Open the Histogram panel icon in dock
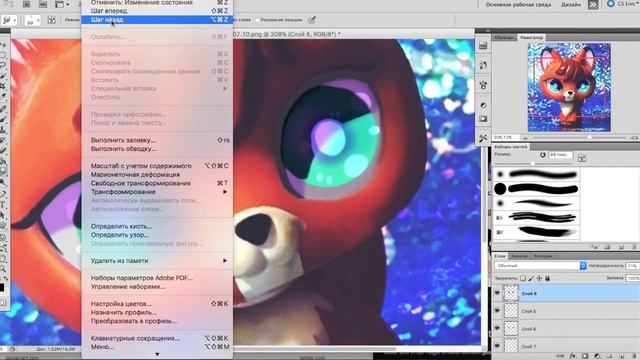The image size is (640, 360). click(483, 45)
